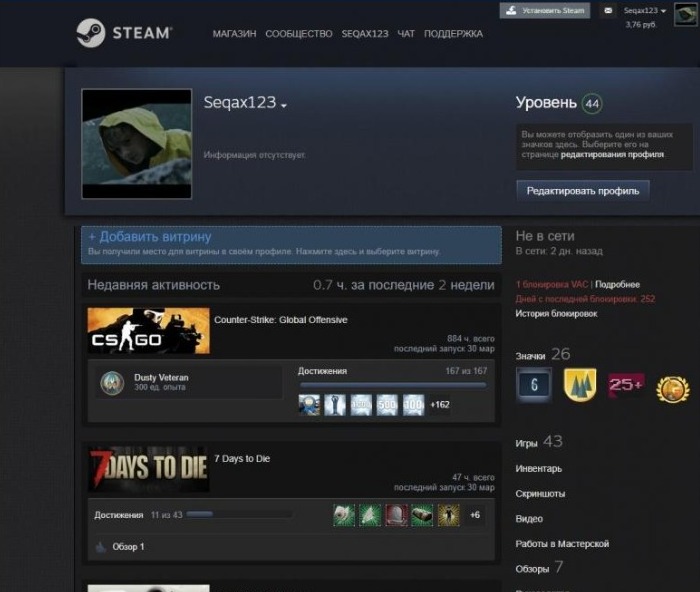Select the blue number 6 badge

[x=533, y=384]
